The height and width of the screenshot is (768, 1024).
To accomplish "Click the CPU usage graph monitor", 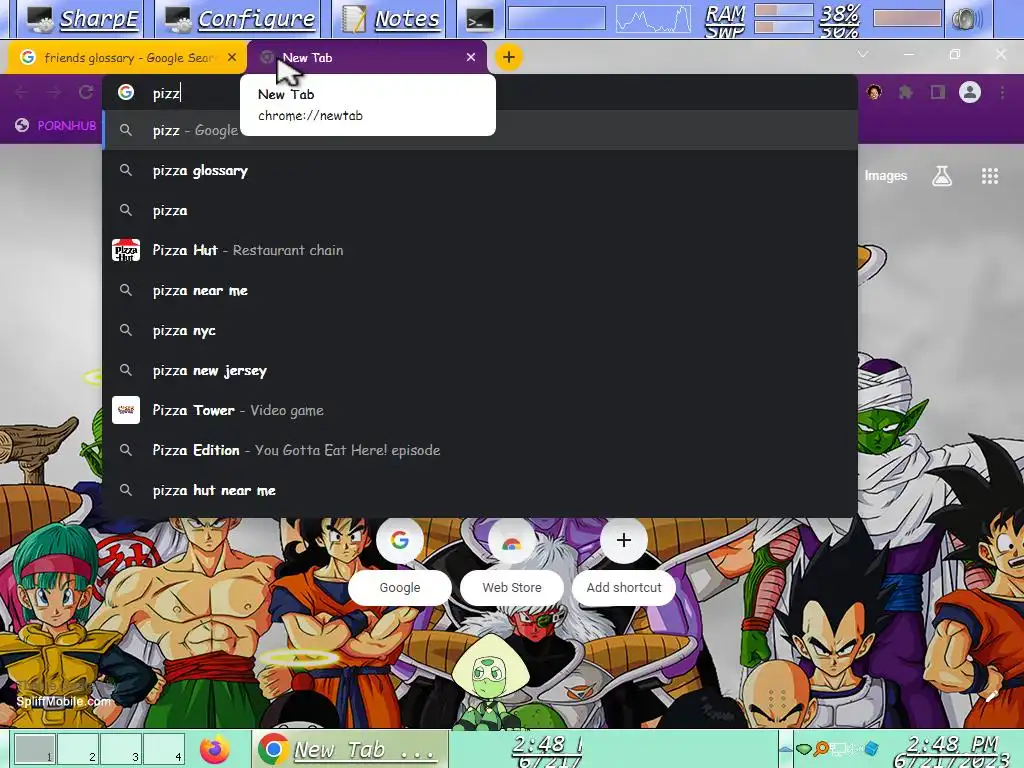I will (653, 19).
